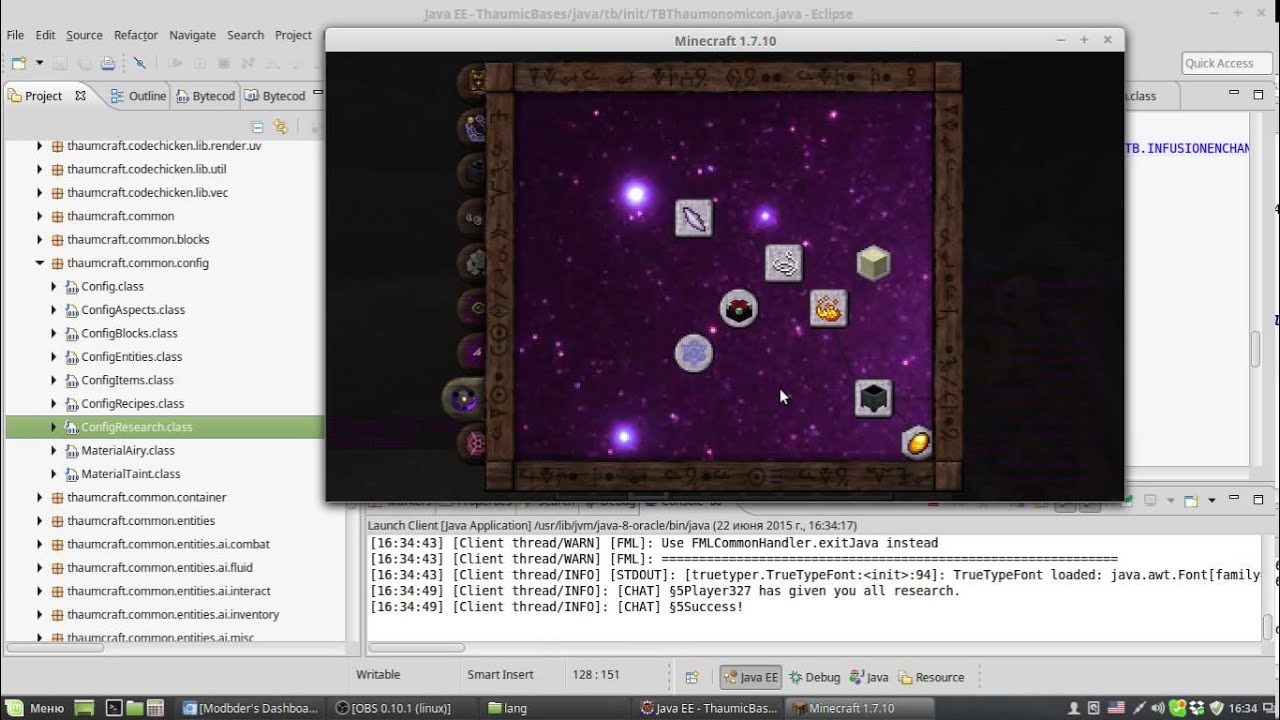Image resolution: width=1280 pixels, height=720 pixels.
Task: Select ConfigItems.class in the tree
Action: point(127,380)
